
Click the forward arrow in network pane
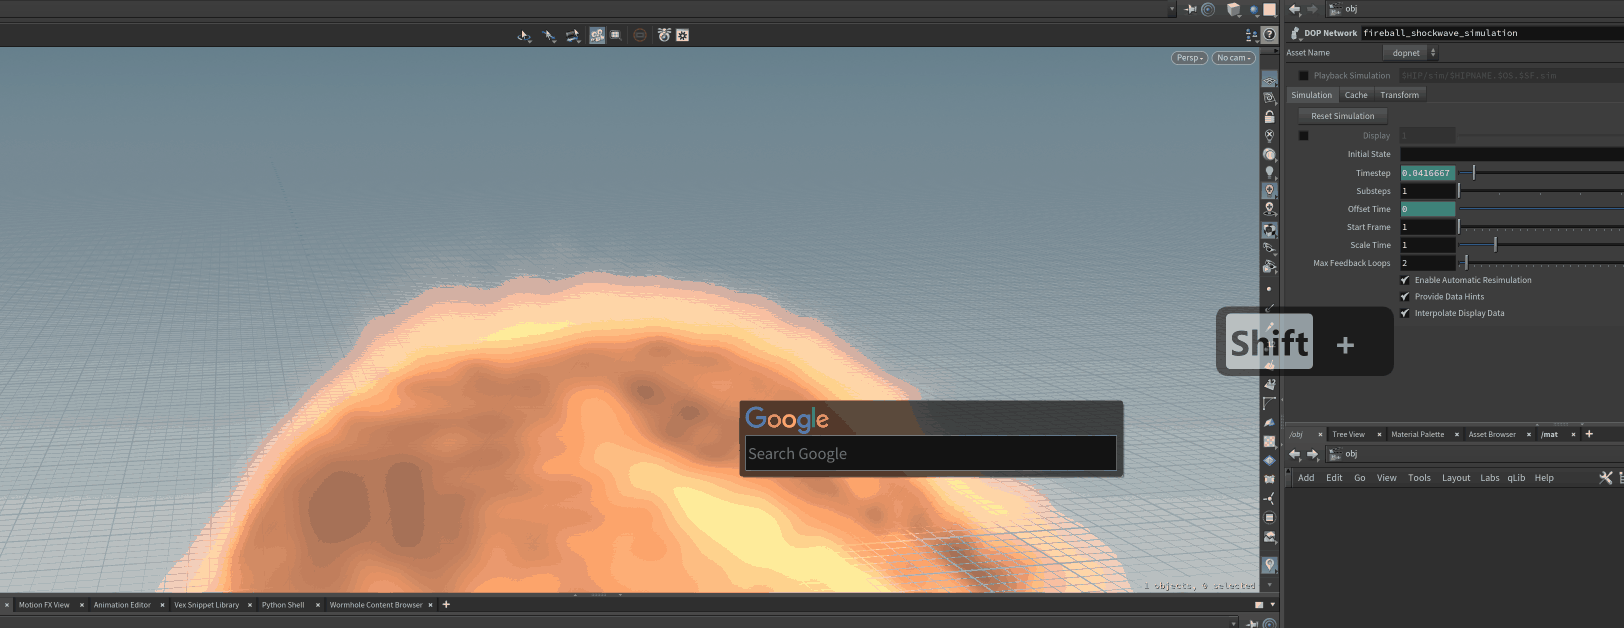(x=1312, y=454)
